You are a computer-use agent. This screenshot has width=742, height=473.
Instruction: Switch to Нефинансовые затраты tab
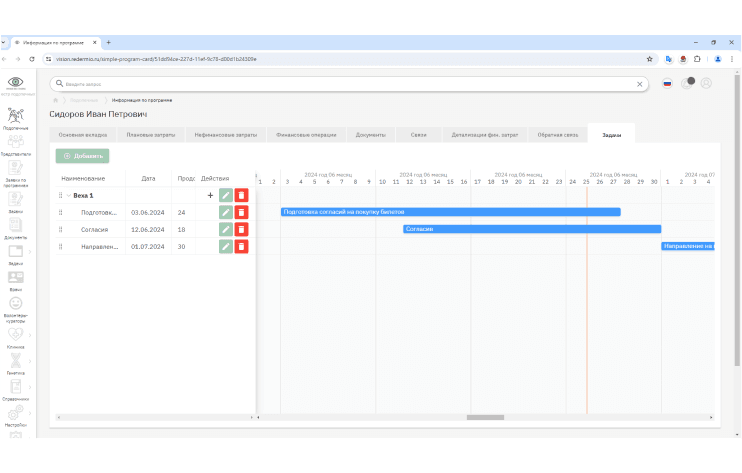coord(226,135)
